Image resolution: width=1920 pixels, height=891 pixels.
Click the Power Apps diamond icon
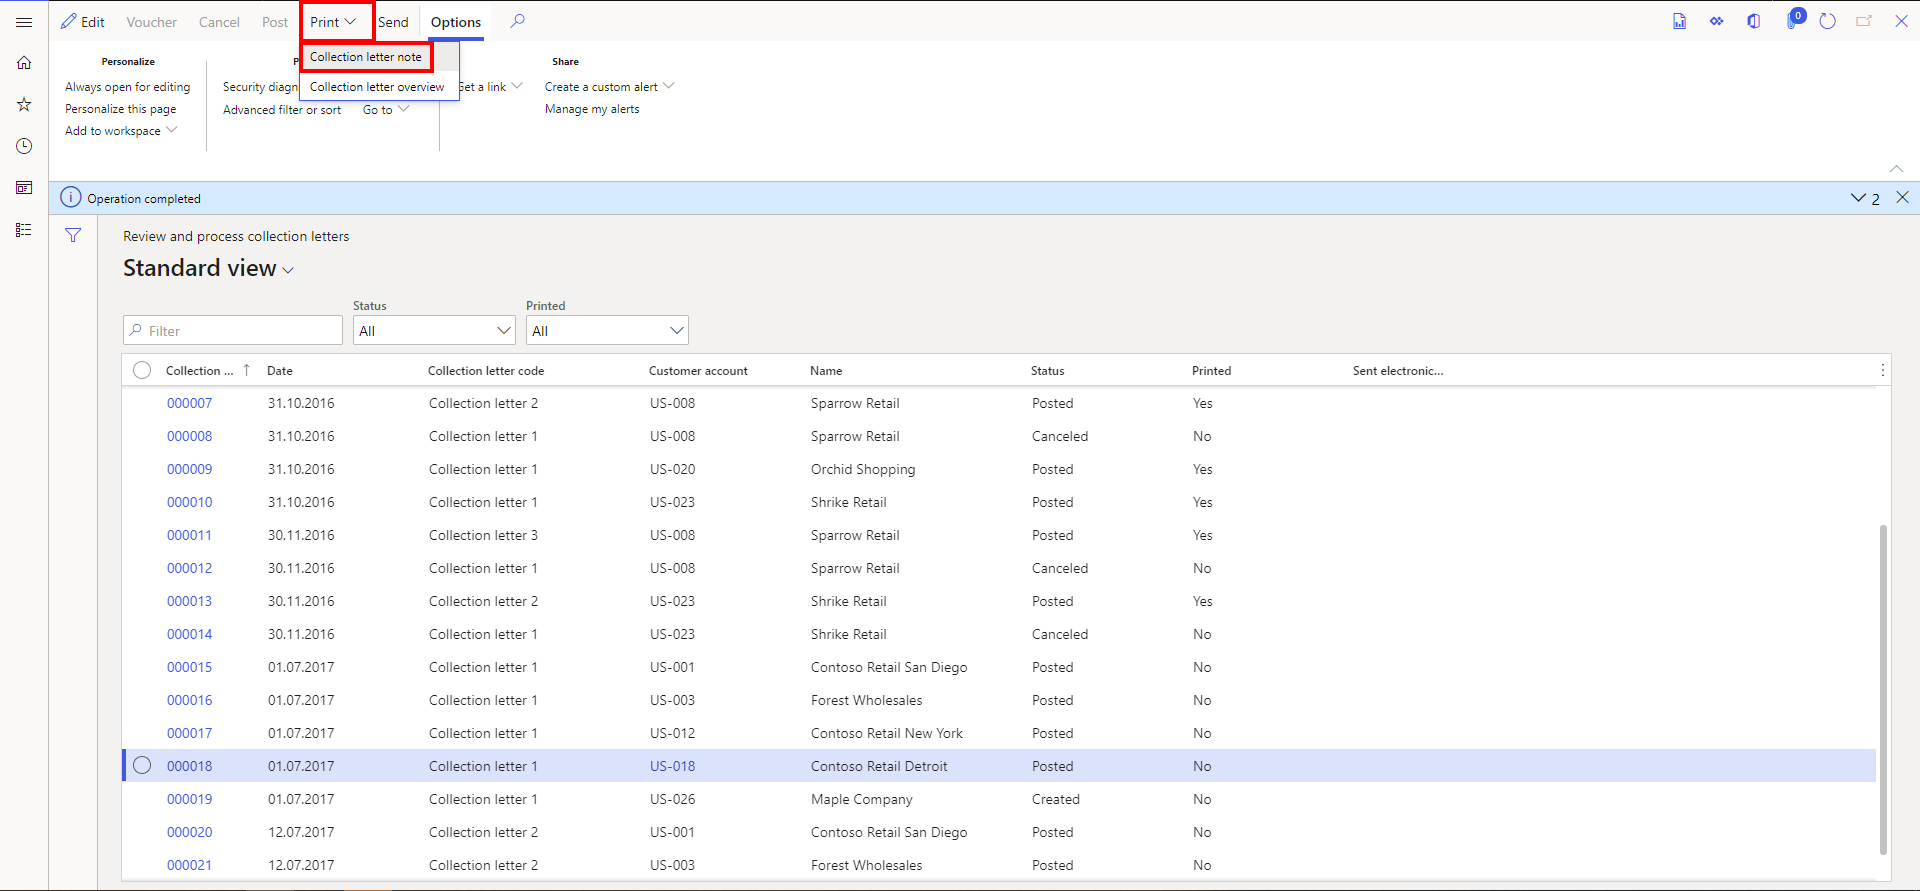coord(1716,21)
